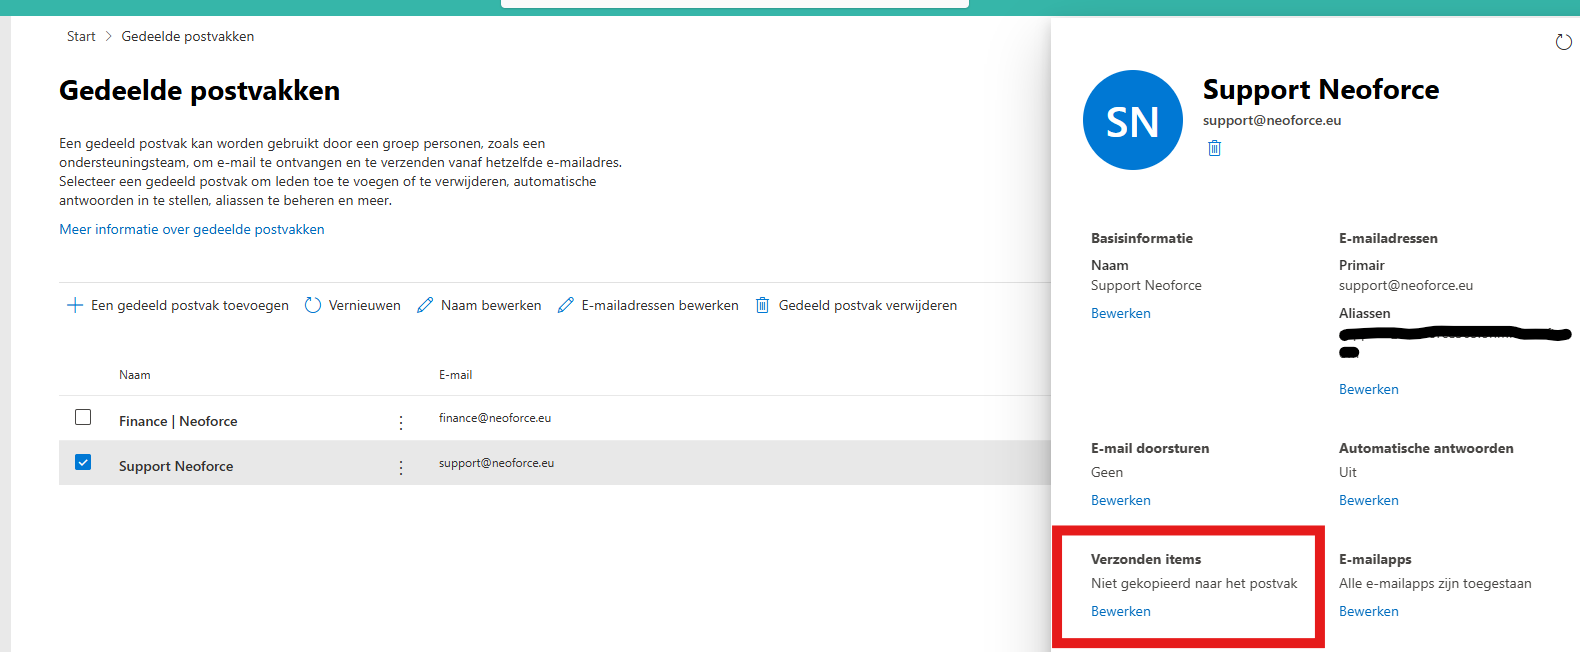
Task: Click the 'Geen' value under E-mail doorsturen
Action: [x=1107, y=472]
